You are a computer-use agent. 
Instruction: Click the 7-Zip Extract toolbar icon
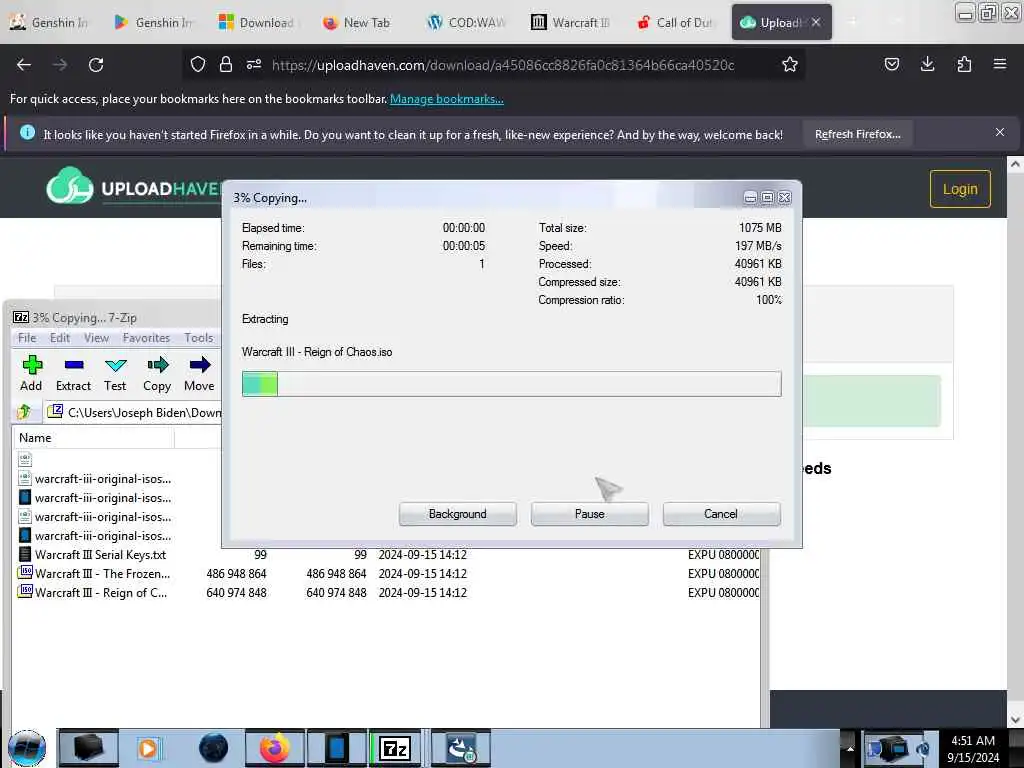tap(73, 374)
